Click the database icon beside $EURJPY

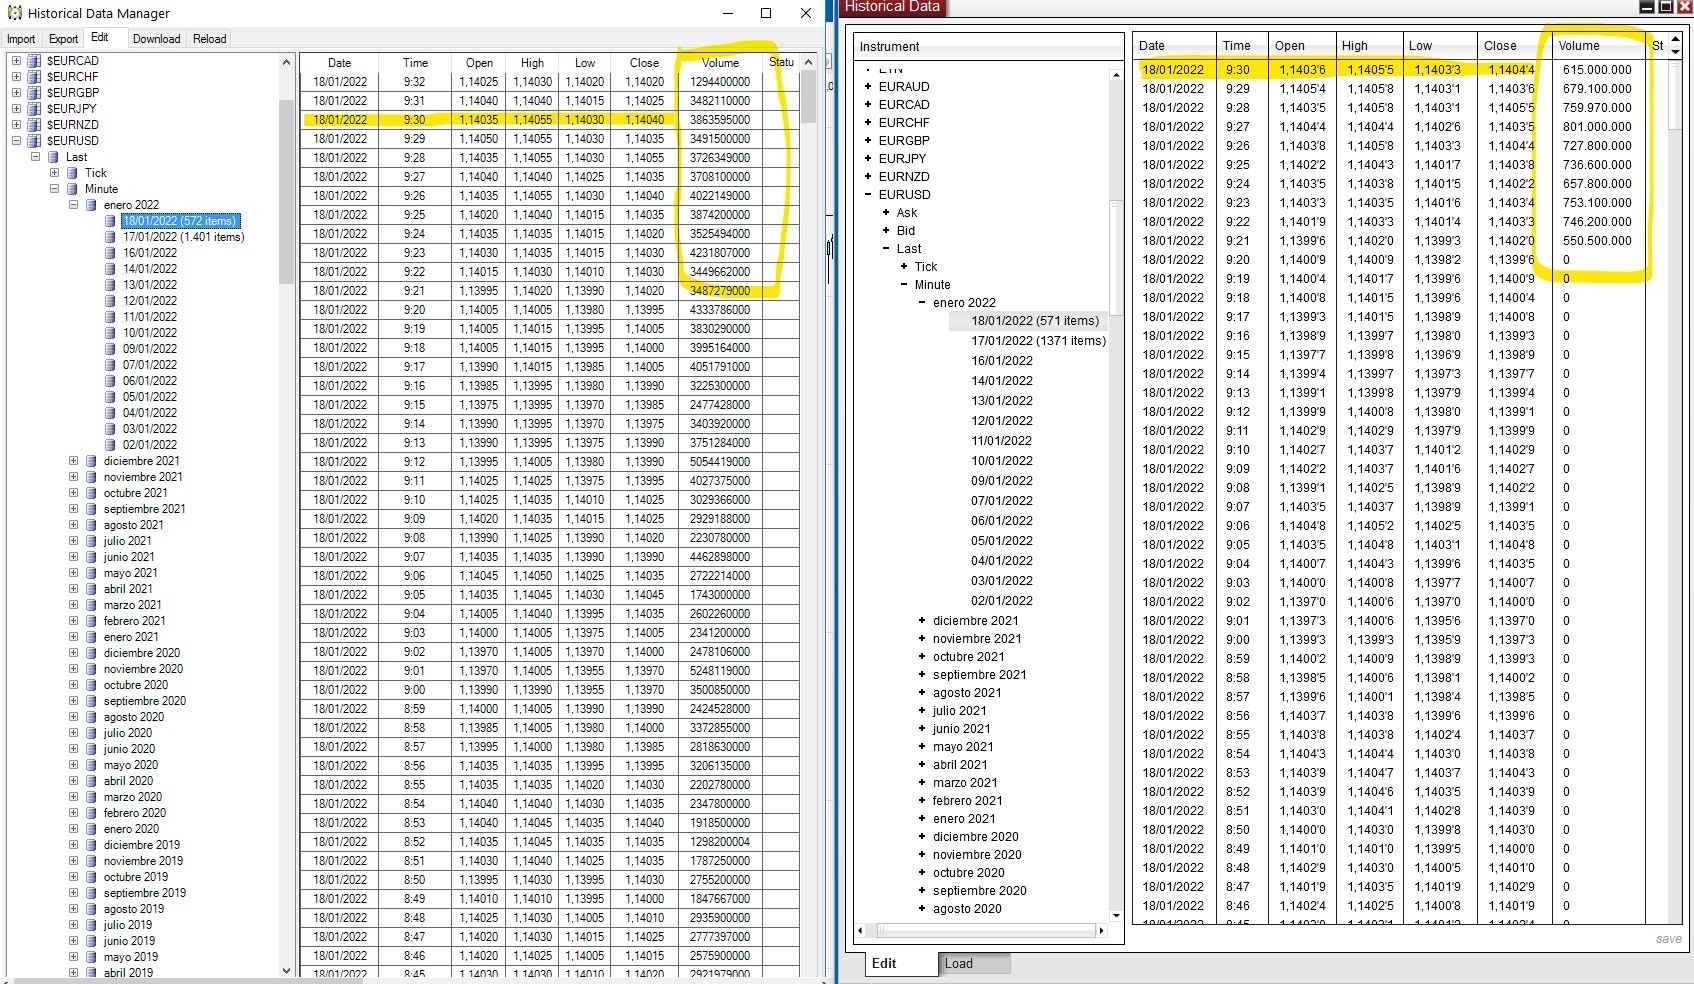tap(34, 109)
